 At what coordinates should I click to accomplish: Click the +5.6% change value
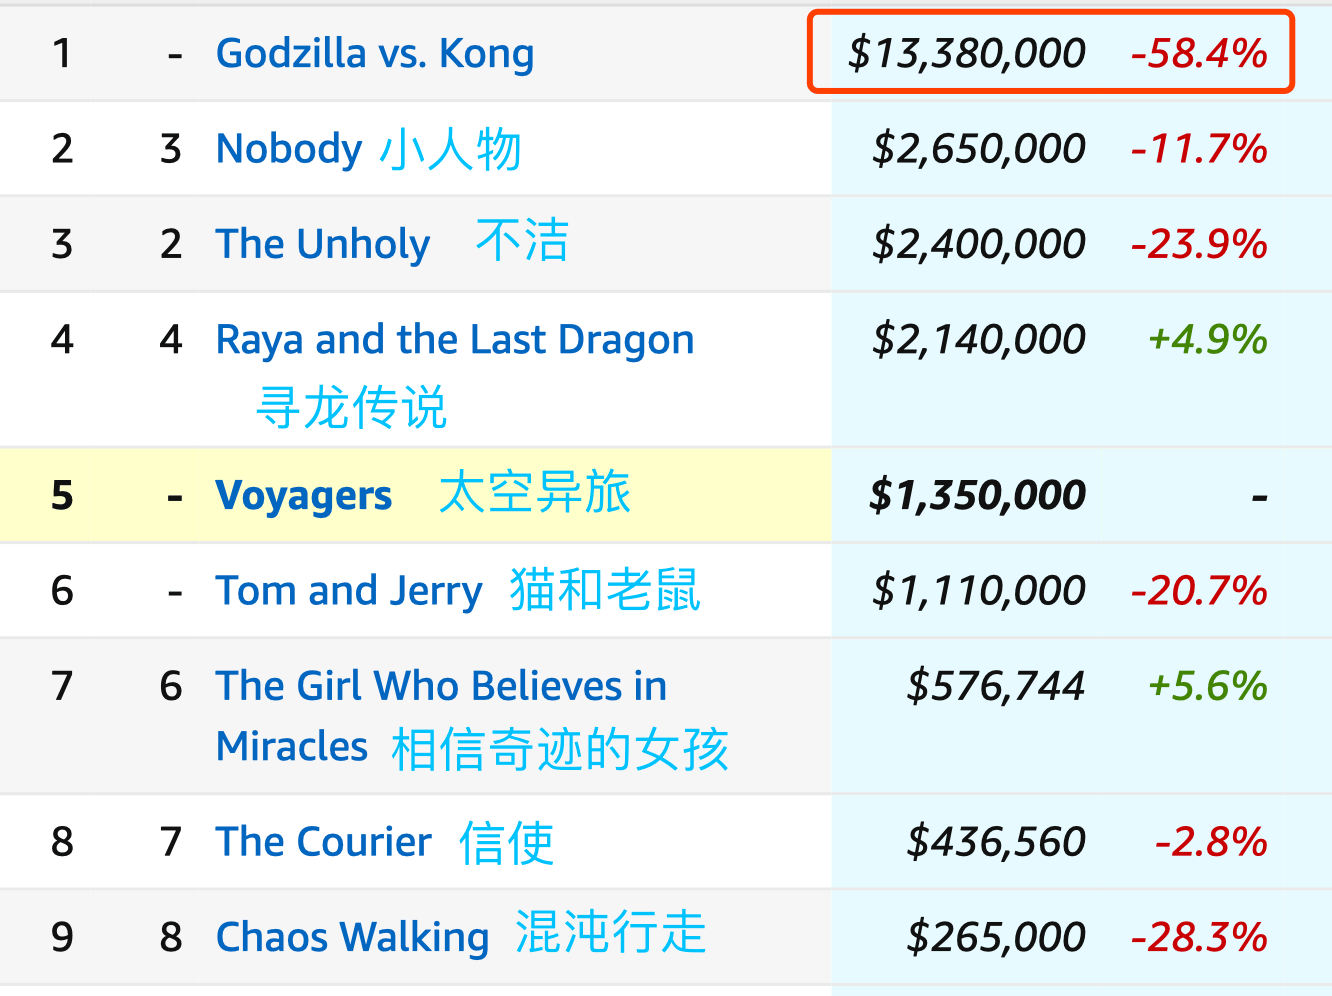[1208, 687]
